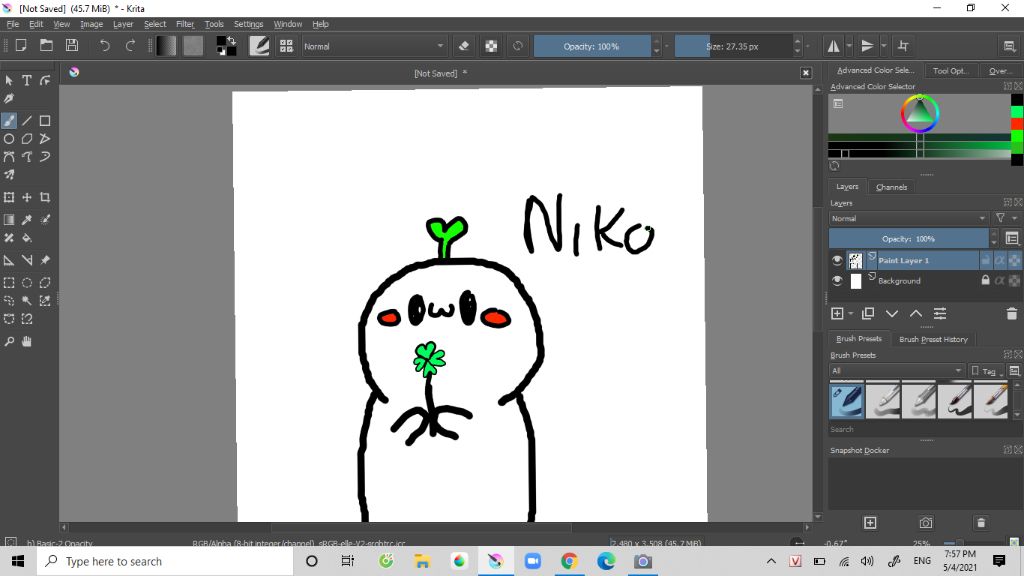Open the Settings menu

248,24
